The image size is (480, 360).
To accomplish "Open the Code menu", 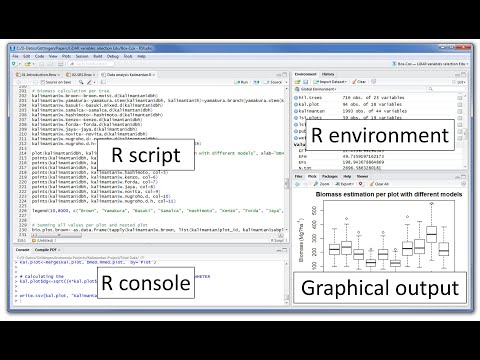I will click(39, 56).
